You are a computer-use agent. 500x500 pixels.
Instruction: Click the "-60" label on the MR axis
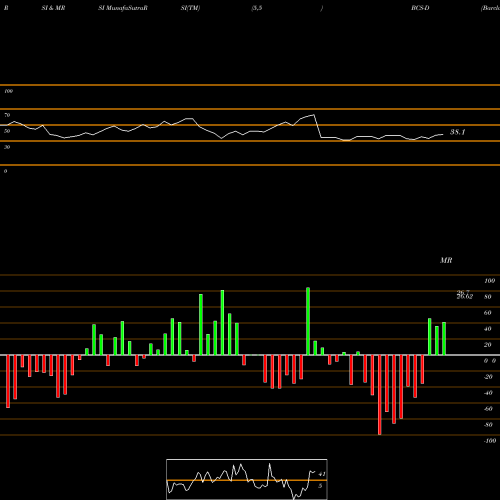[x=488, y=409]
